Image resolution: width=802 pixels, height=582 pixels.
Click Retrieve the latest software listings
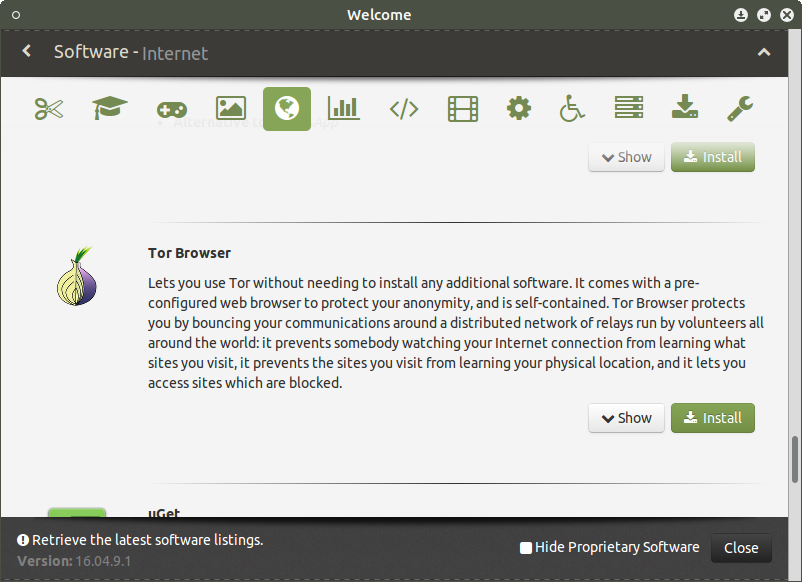click(x=147, y=540)
